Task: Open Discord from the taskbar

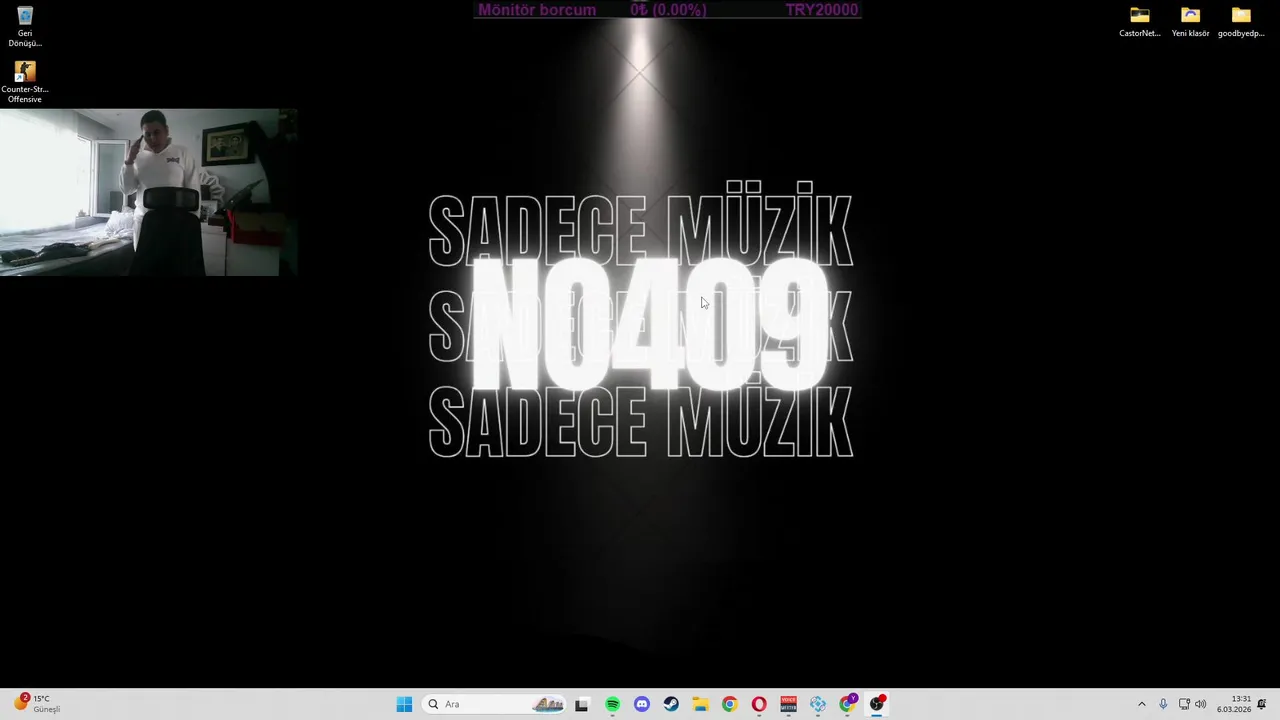Action: click(x=642, y=704)
